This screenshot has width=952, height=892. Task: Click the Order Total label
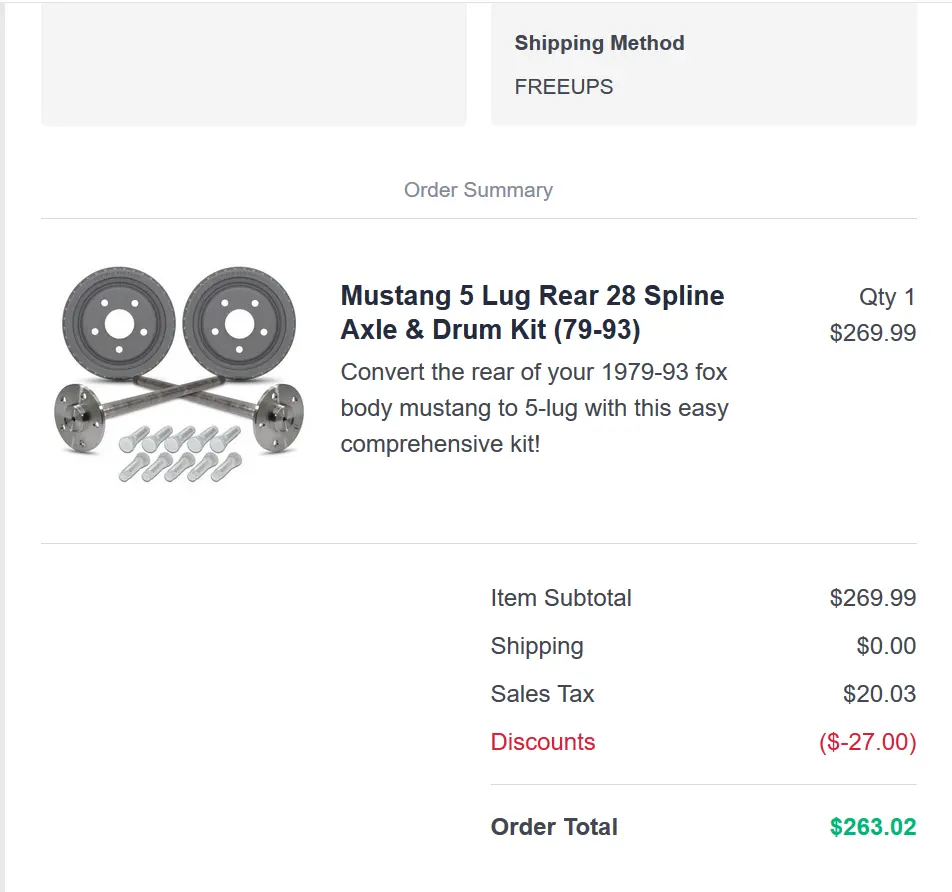(554, 827)
